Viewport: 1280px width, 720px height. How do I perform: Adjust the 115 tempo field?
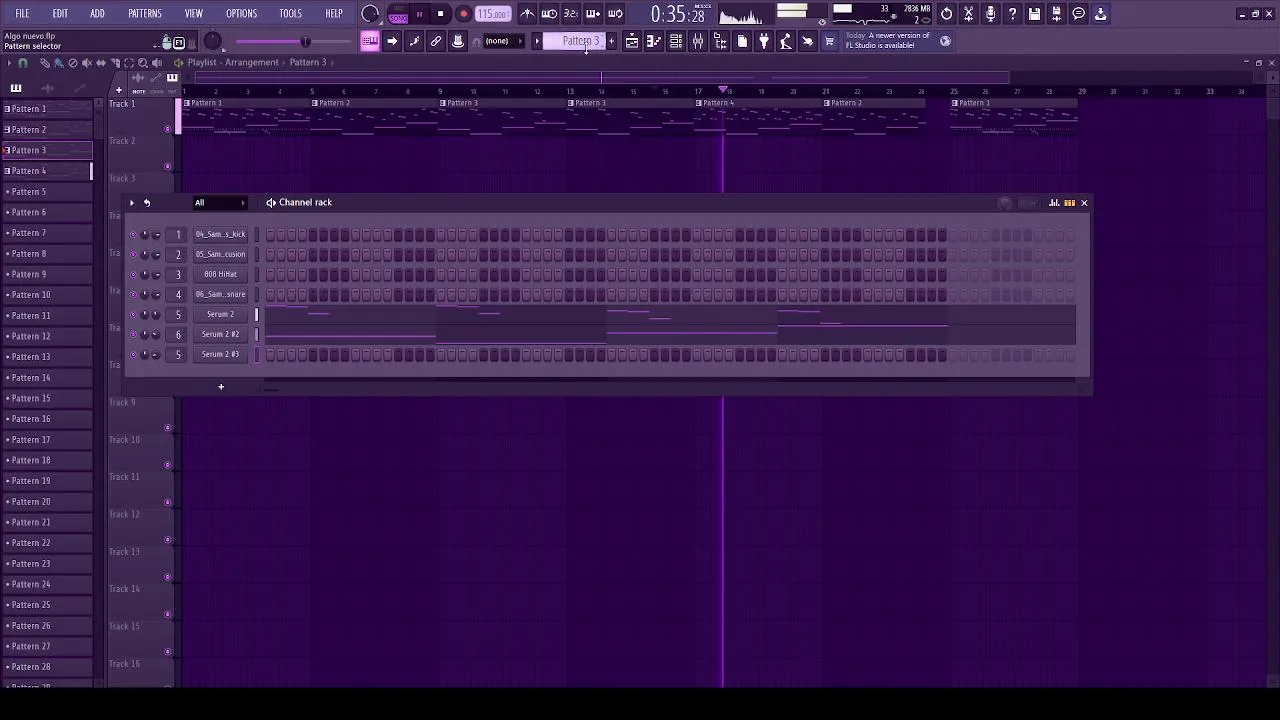pyautogui.click(x=492, y=14)
